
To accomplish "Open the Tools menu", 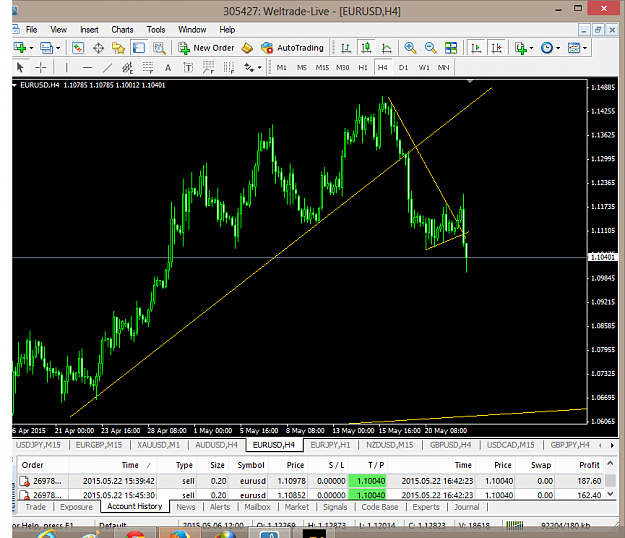I will (155, 30).
